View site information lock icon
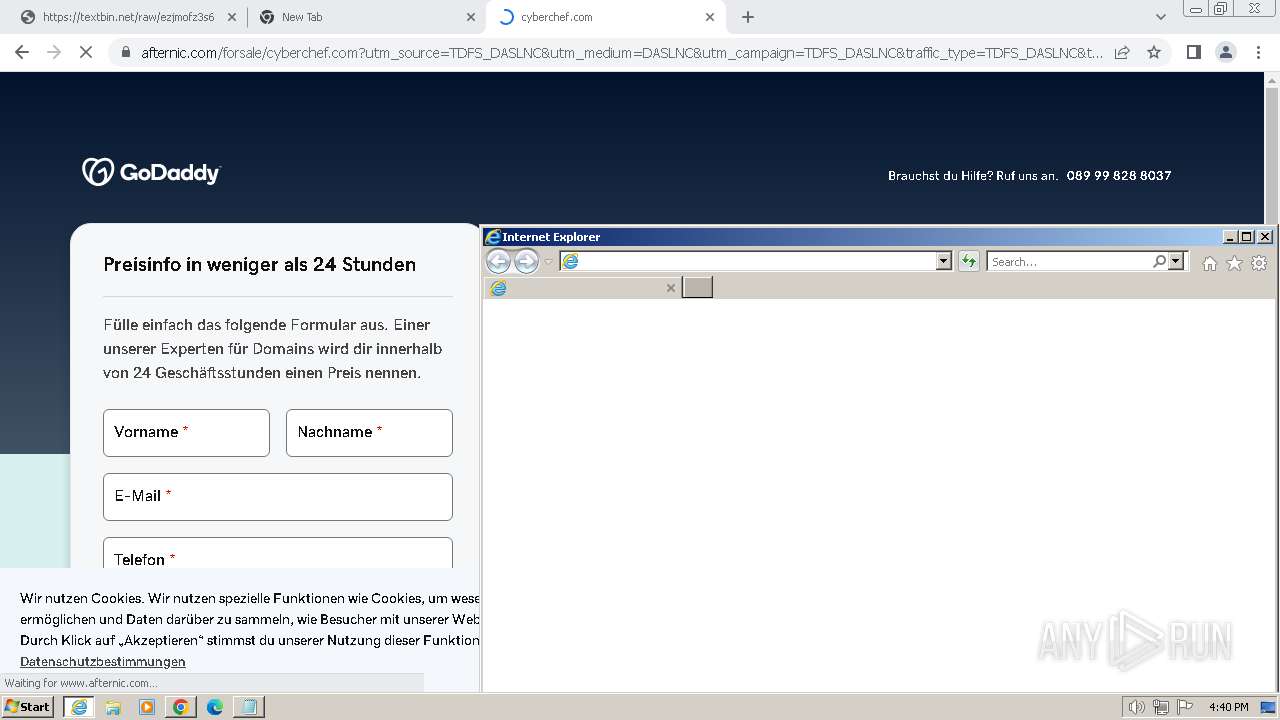1280x720 pixels. [126, 52]
